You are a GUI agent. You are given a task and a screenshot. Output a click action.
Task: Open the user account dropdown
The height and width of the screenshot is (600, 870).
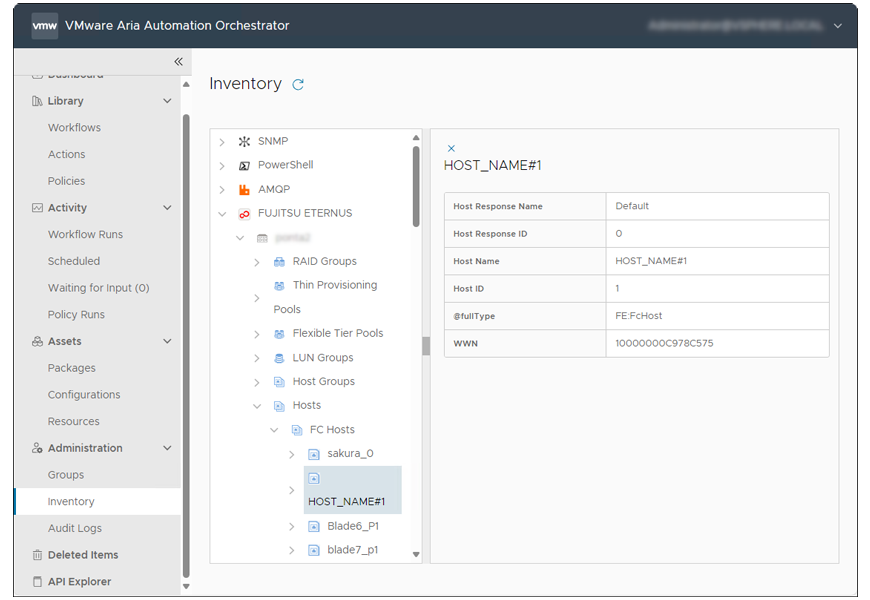(x=838, y=26)
